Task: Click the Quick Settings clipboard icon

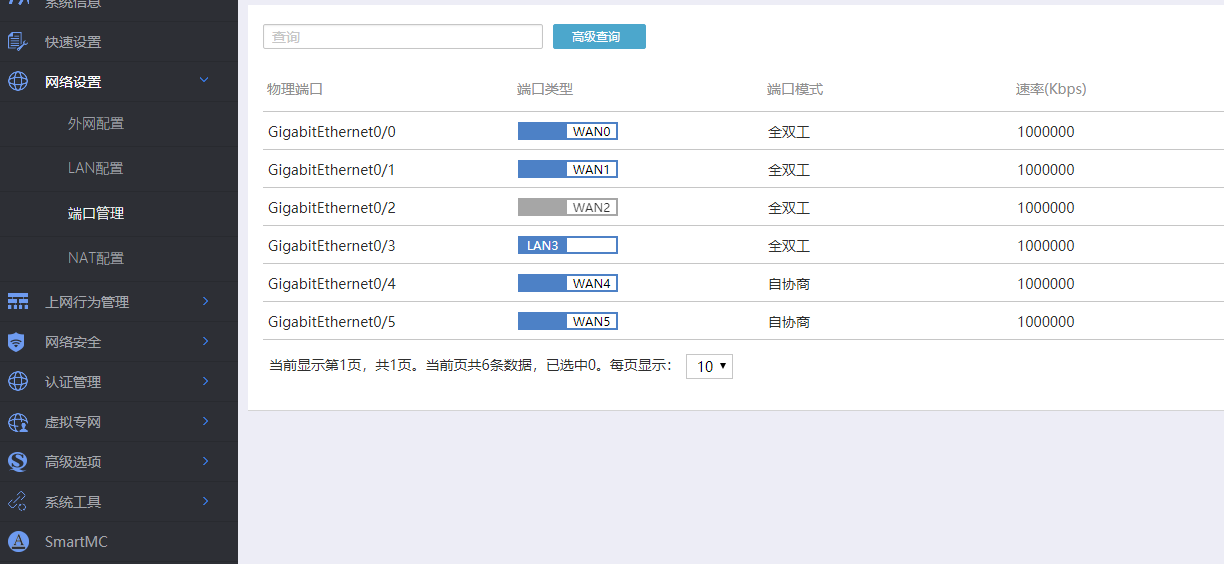Action: click(17, 42)
